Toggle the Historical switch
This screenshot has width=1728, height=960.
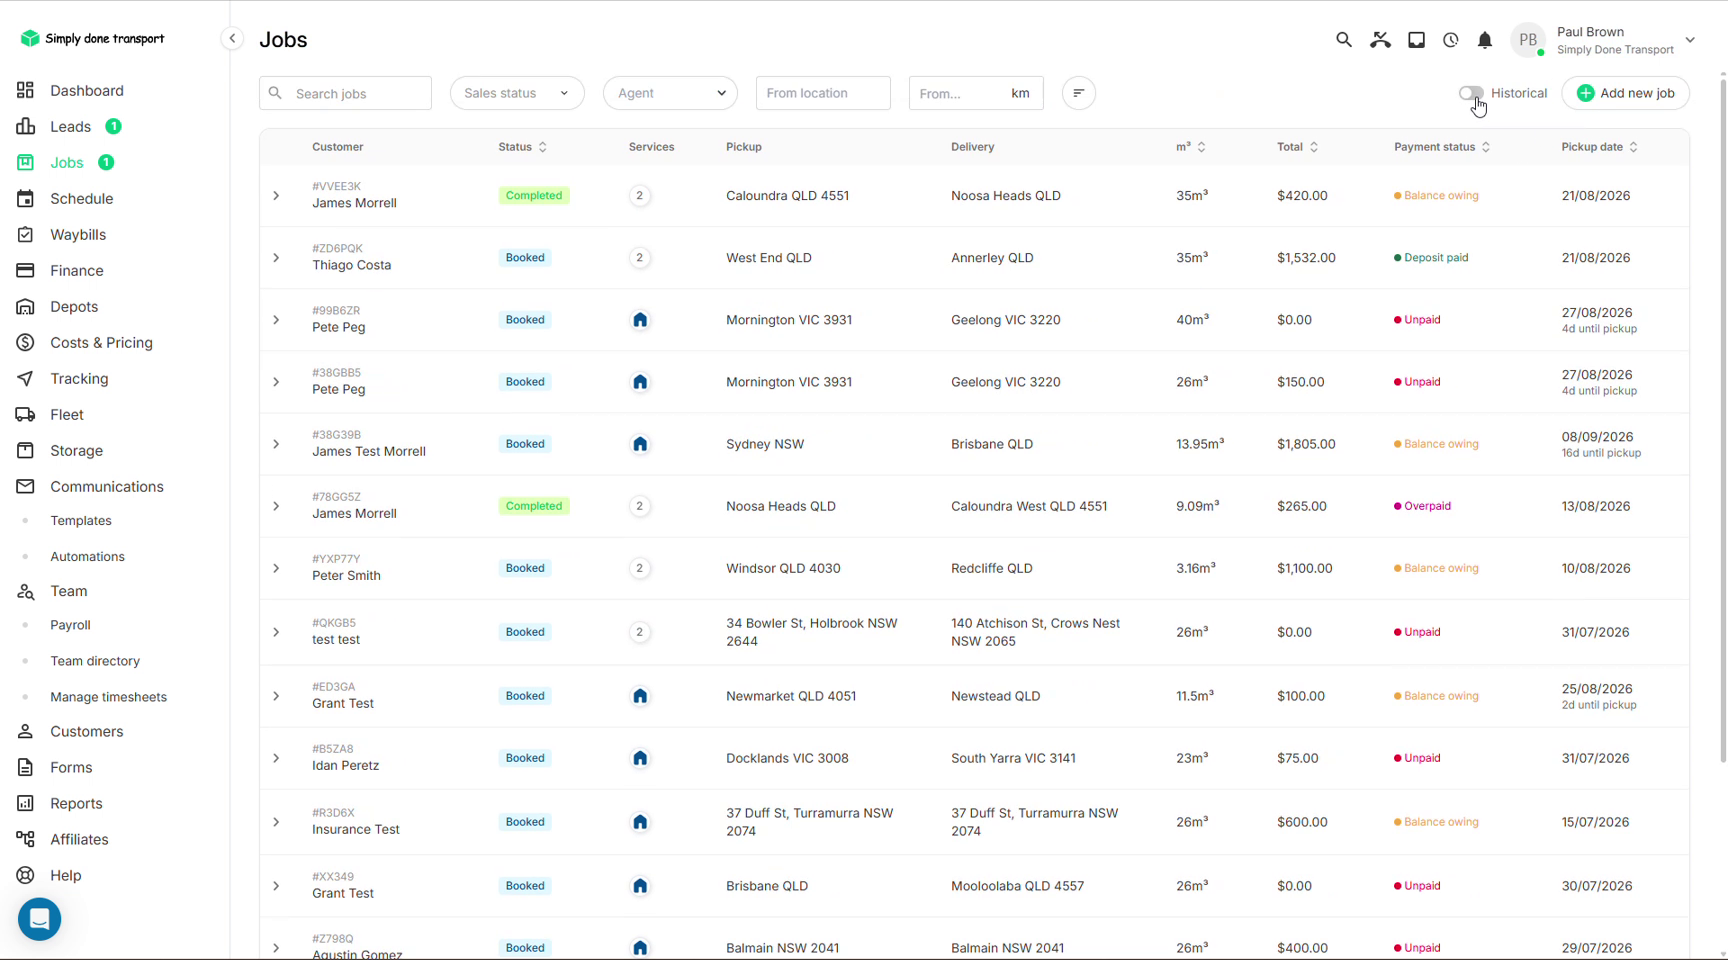pos(1471,93)
